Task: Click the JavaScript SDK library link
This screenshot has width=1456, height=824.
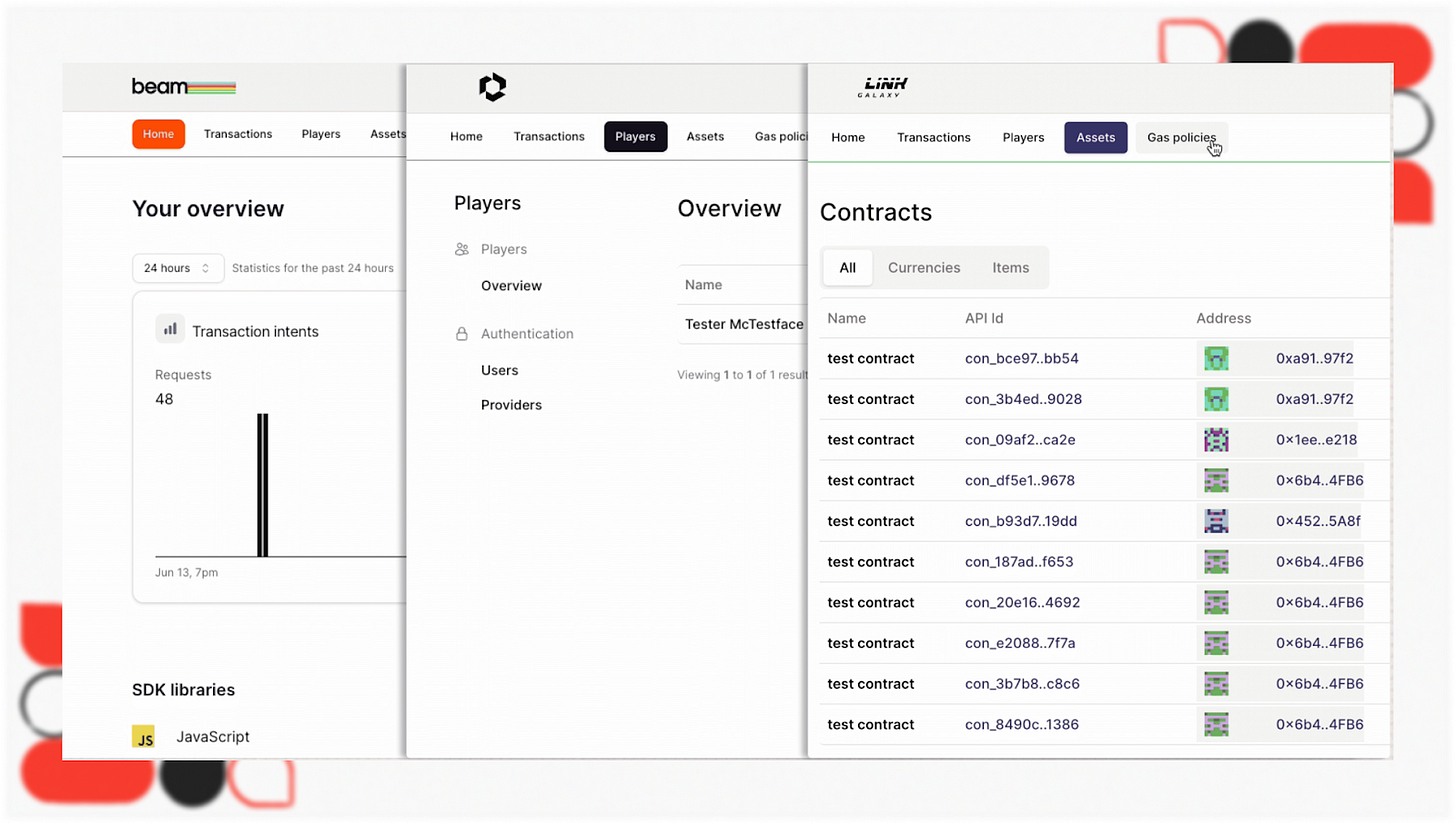Action: coord(213,737)
